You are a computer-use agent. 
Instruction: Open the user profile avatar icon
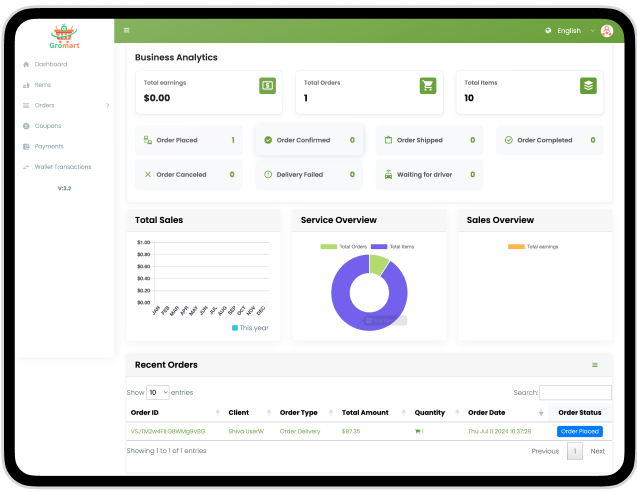pyautogui.click(x=607, y=30)
